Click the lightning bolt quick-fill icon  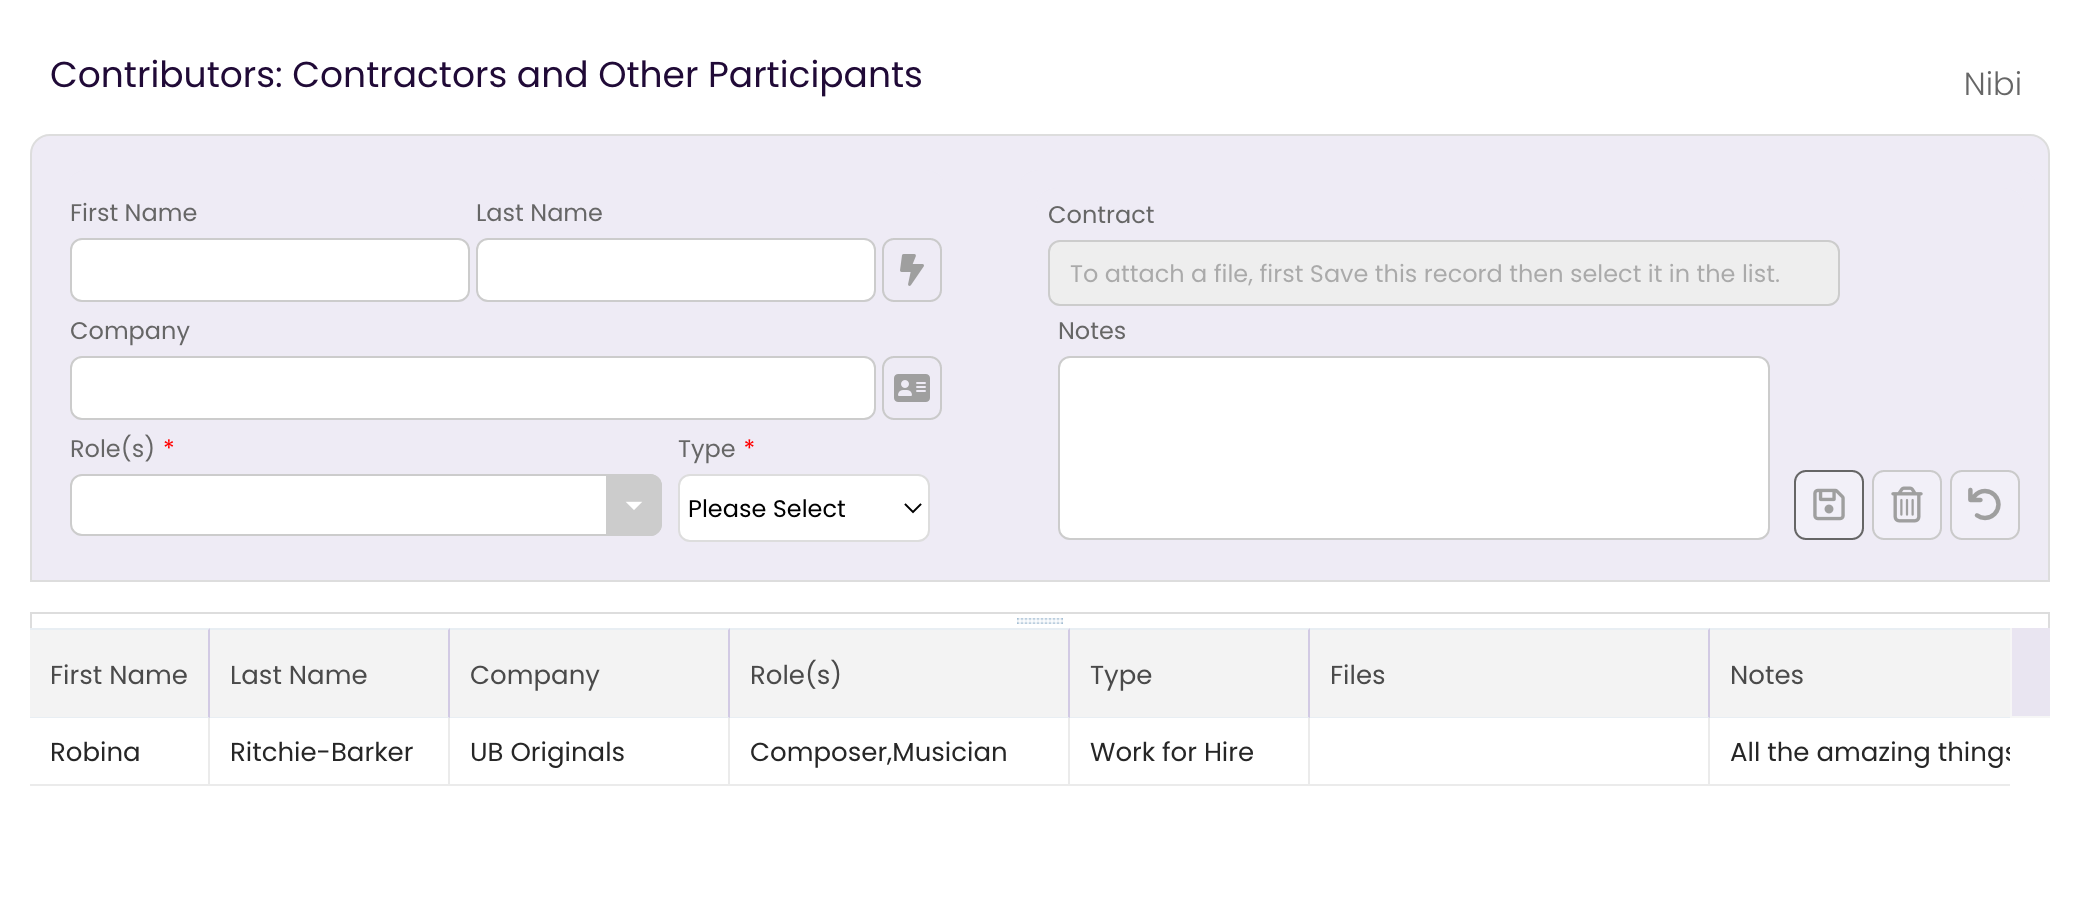click(x=911, y=270)
